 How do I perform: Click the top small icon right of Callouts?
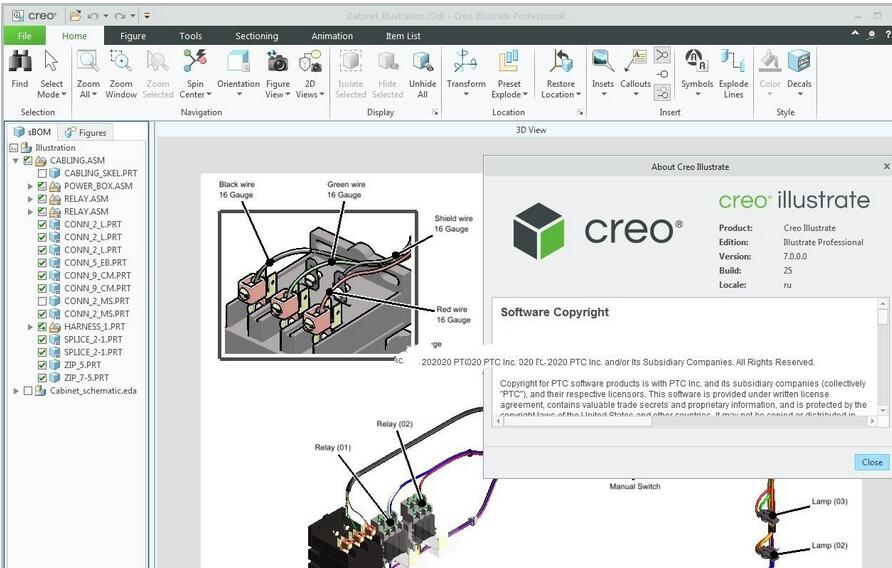click(x=662, y=55)
